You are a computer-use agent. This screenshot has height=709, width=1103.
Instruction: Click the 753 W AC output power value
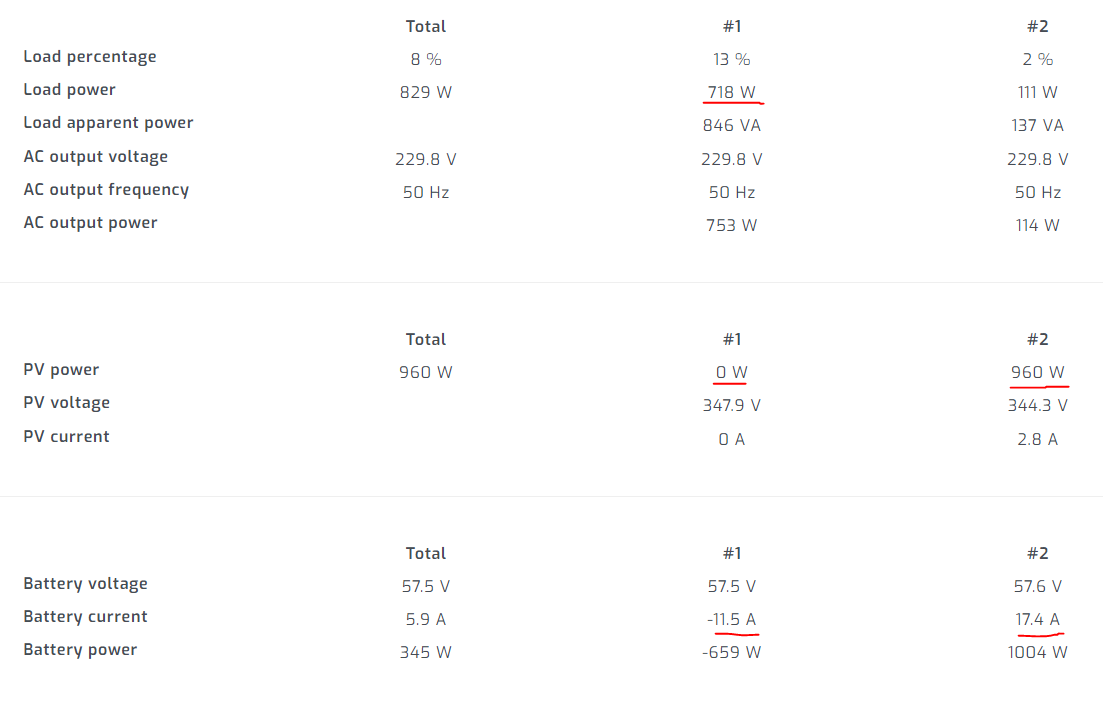pos(732,225)
